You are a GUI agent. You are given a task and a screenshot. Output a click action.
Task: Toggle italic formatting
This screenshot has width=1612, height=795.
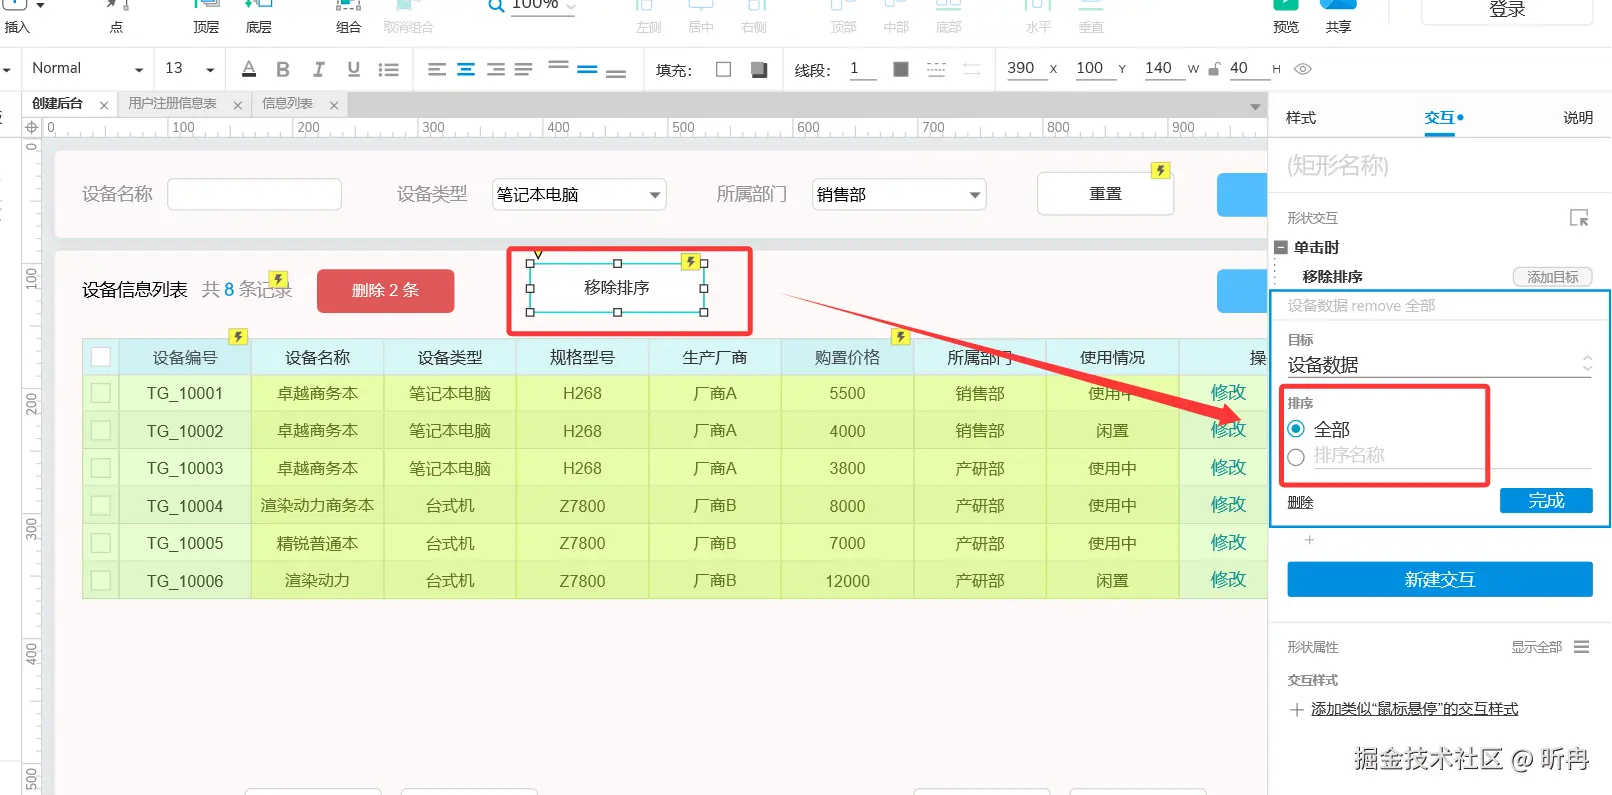click(x=318, y=69)
